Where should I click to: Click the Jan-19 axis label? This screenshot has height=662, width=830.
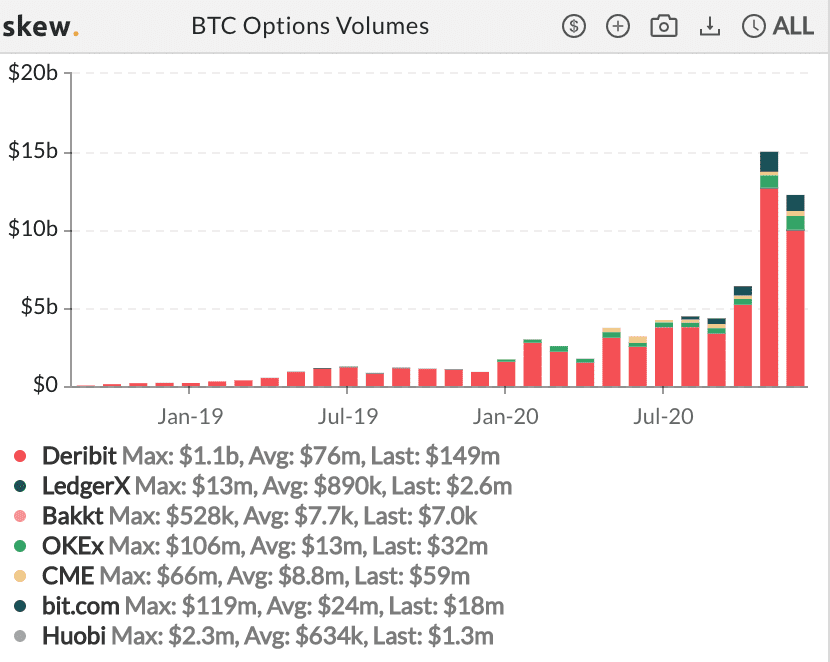pos(190,416)
